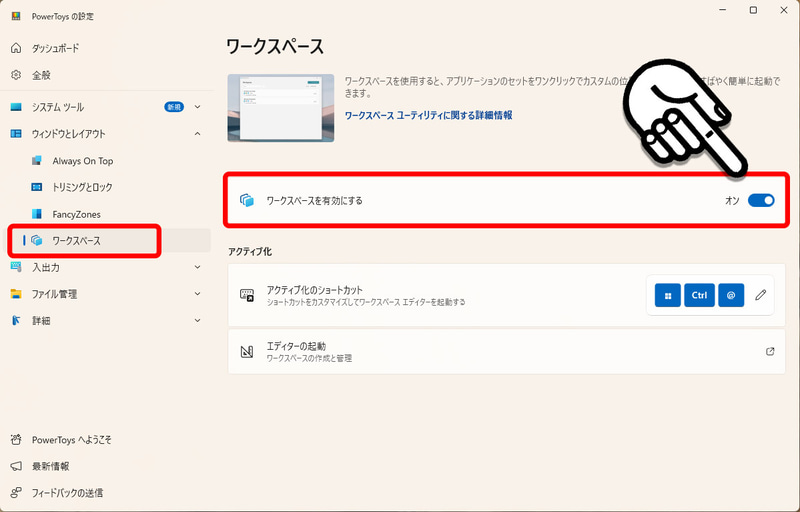Click the システム ツール icon
The height and width of the screenshot is (512, 800).
(16, 107)
